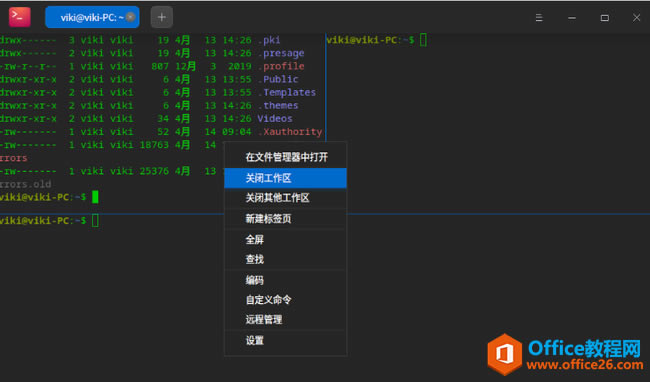
Task: Click the .themes directory name
Action: 278,106
